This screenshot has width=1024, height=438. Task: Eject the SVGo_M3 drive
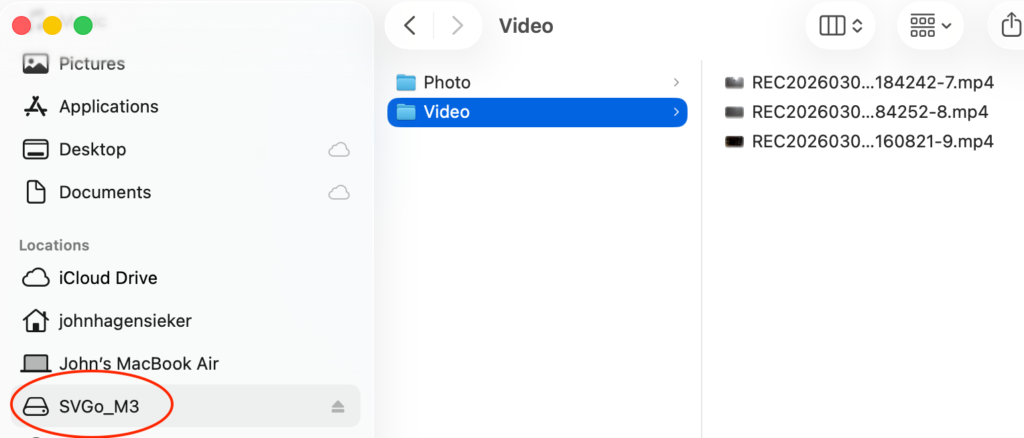(x=338, y=406)
